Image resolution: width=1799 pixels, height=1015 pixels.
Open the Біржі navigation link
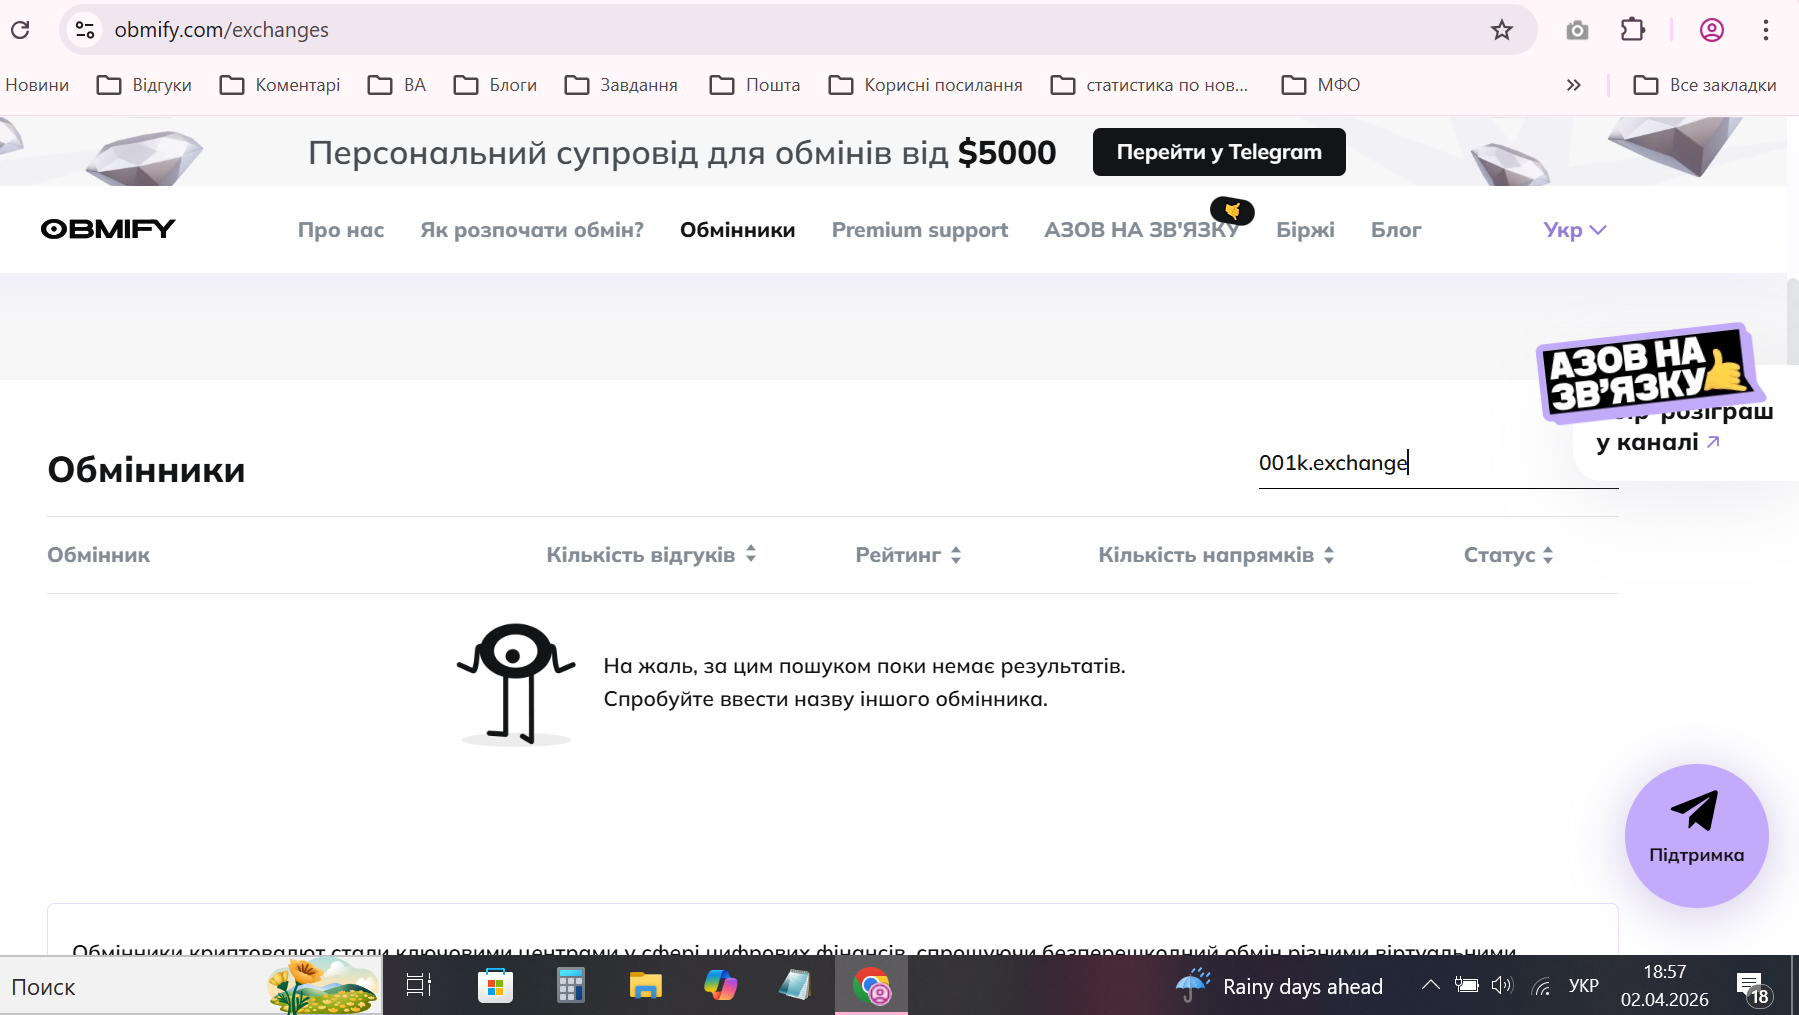[x=1305, y=230]
